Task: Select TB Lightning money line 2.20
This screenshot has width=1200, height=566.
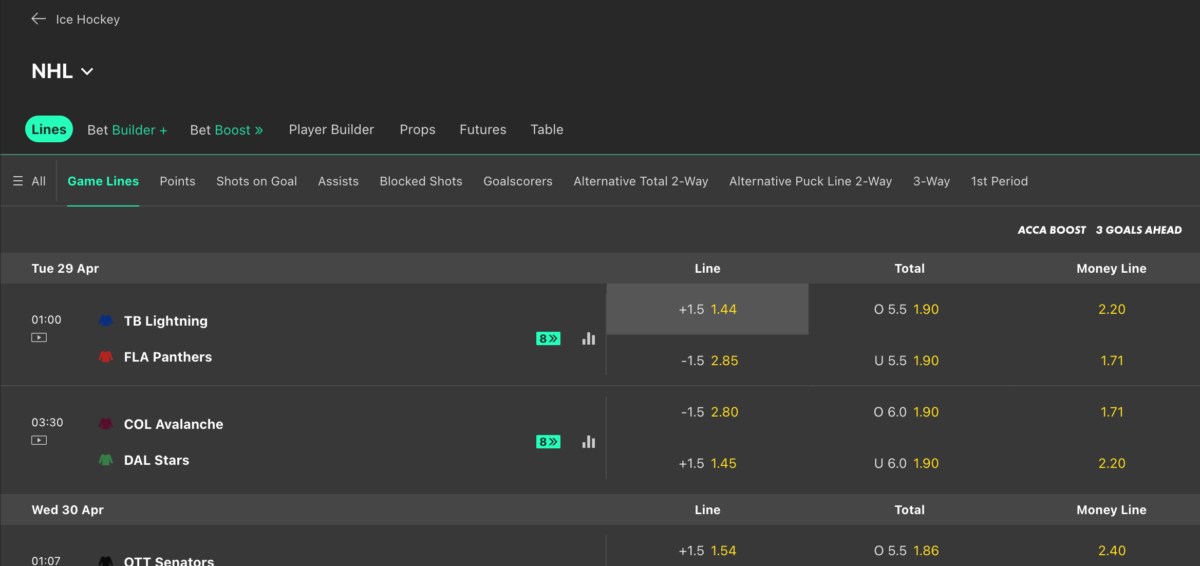Action: [1111, 309]
